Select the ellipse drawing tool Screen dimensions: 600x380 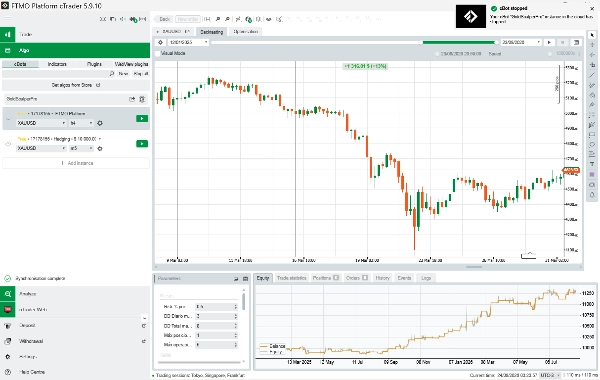[x=592, y=145]
